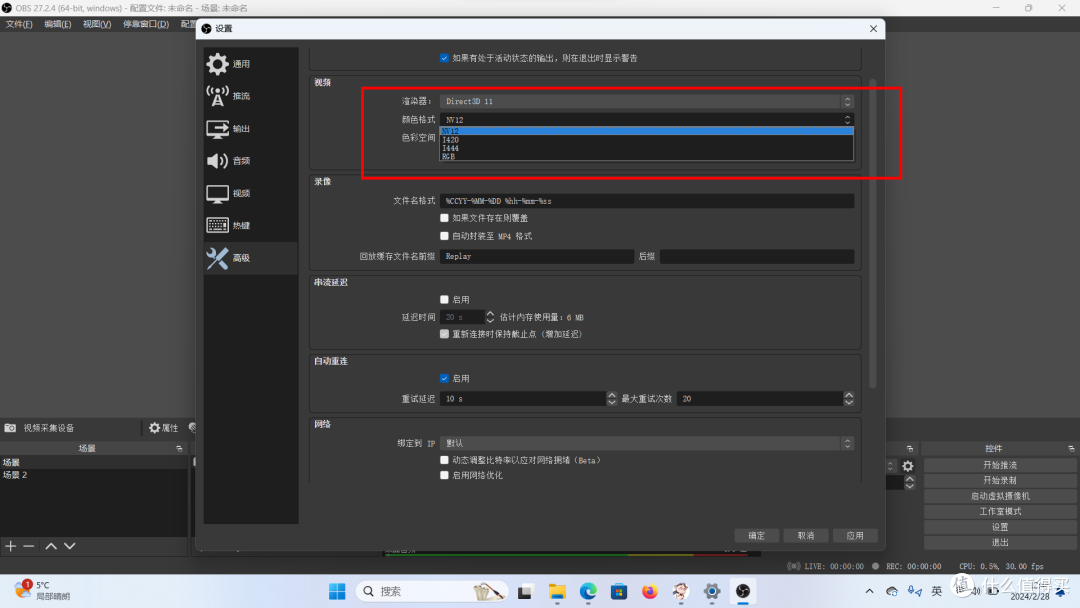The image size is (1080, 608).
Task: Toggle 重新连接时保持截止点 checkbox
Action: pos(444,334)
